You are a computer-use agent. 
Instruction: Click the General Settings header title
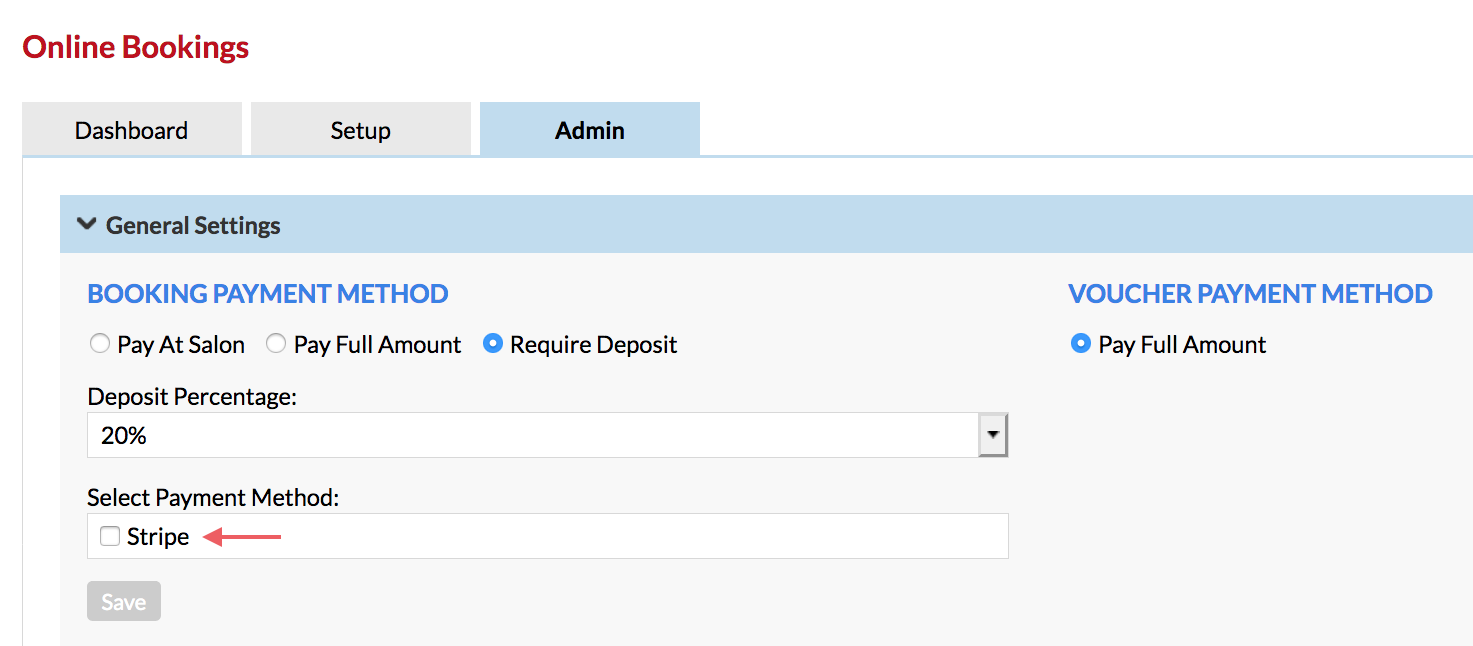[x=193, y=225]
